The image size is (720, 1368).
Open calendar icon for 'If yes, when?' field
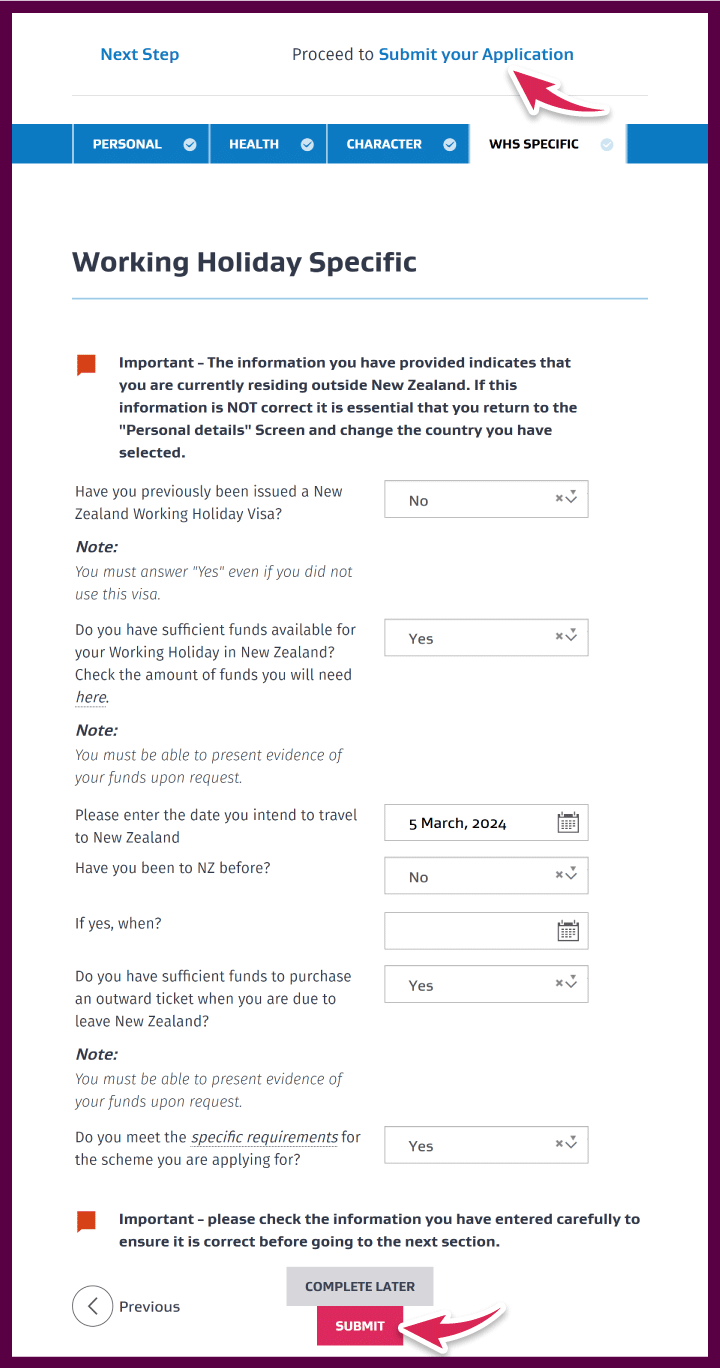tap(568, 931)
